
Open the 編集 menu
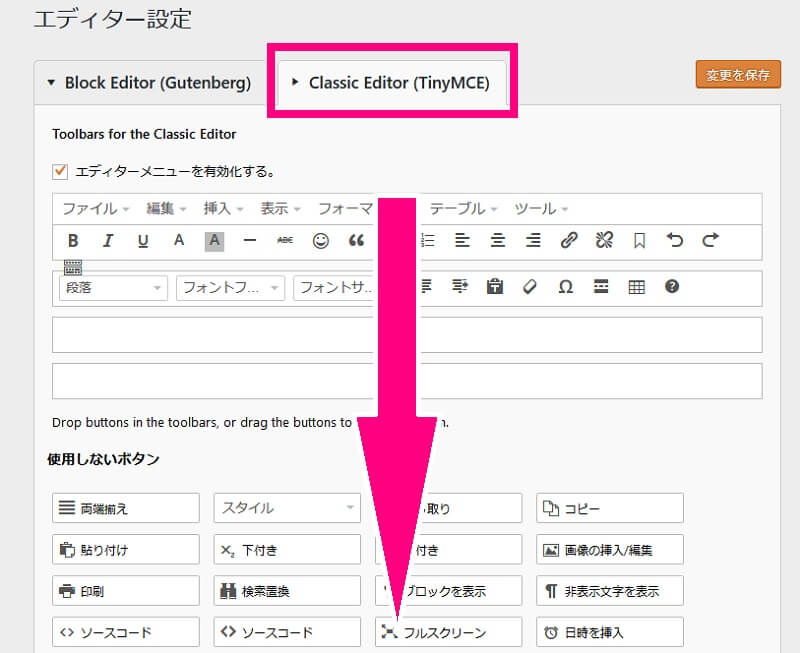pyautogui.click(x=166, y=209)
